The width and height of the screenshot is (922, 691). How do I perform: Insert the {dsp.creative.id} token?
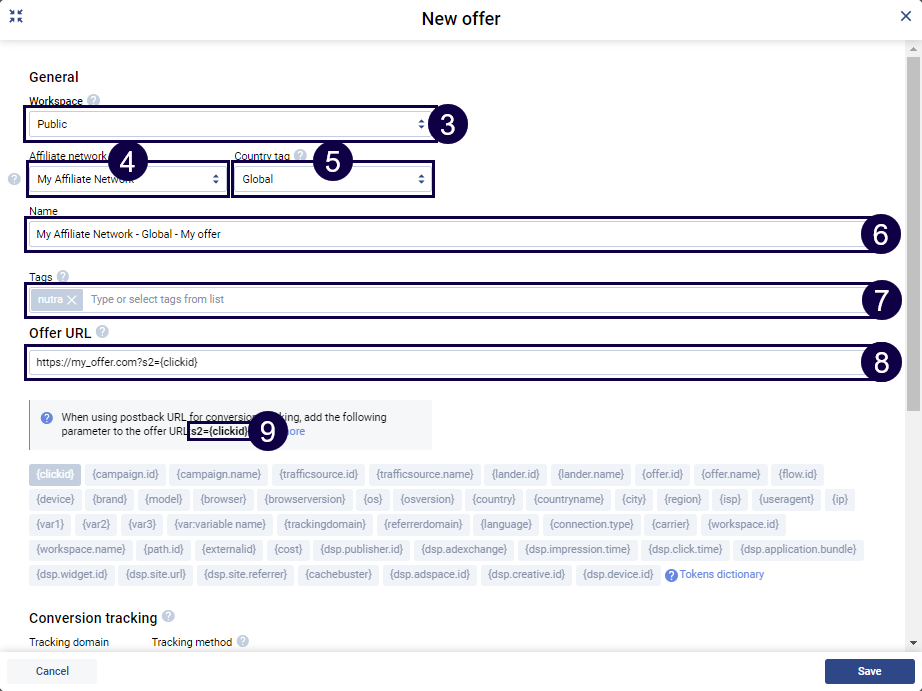tap(528, 575)
